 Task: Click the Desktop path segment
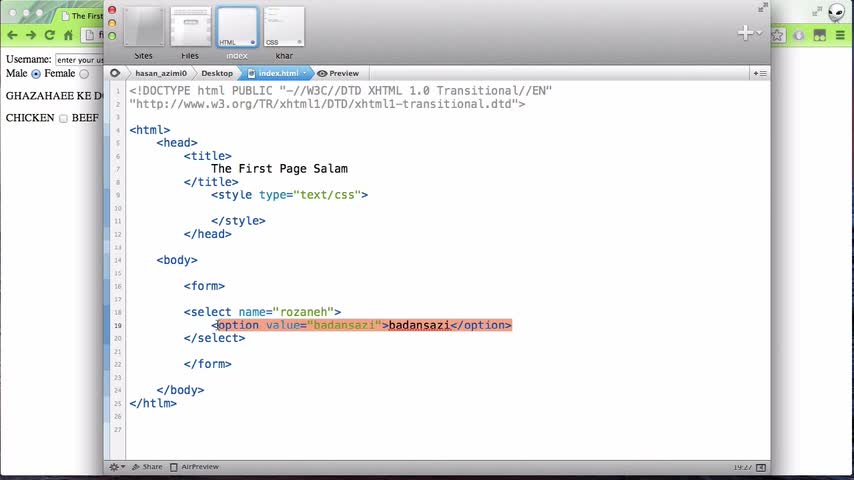point(217,73)
